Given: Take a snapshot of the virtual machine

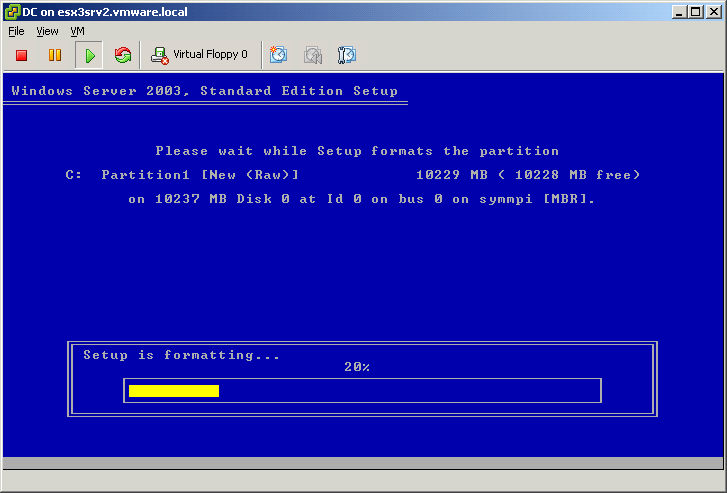Looking at the screenshot, I should pos(279,55).
